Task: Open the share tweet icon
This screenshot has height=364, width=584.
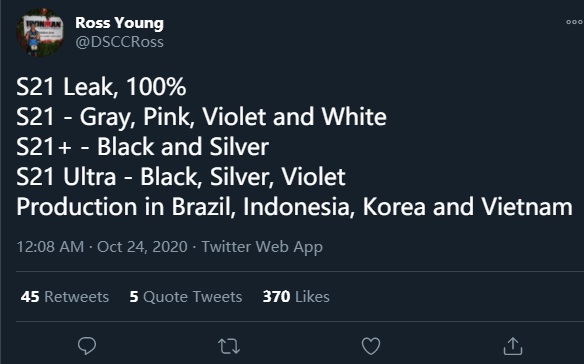Action: [x=513, y=346]
